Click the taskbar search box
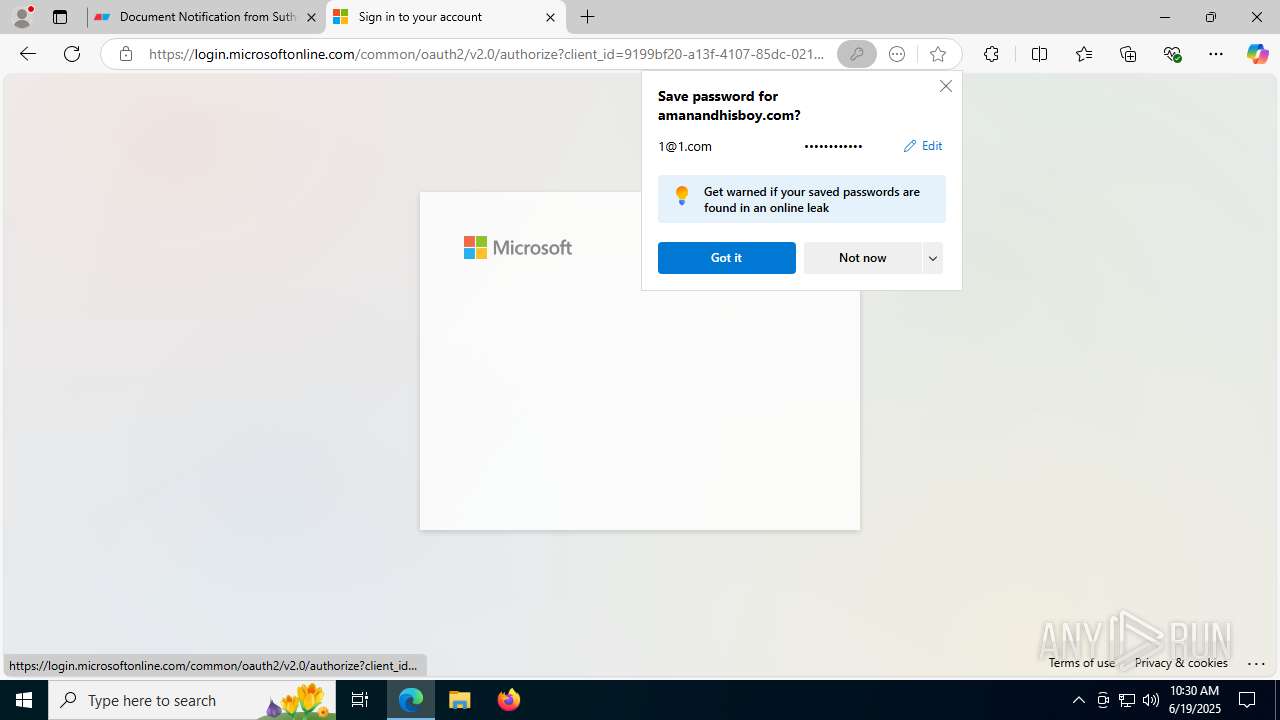Screen dimensions: 1280x720 [191, 700]
